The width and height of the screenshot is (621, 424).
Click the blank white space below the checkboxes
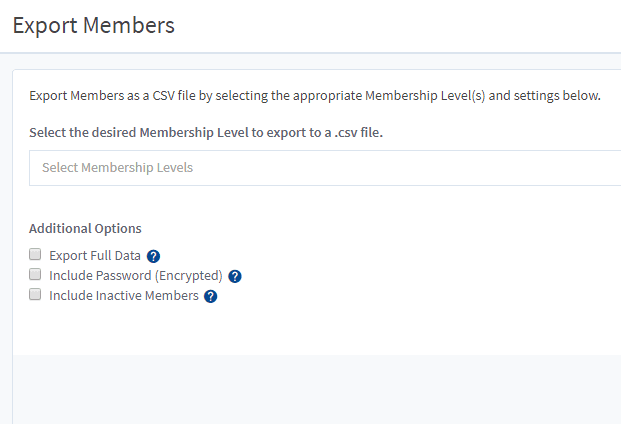(x=317, y=329)
